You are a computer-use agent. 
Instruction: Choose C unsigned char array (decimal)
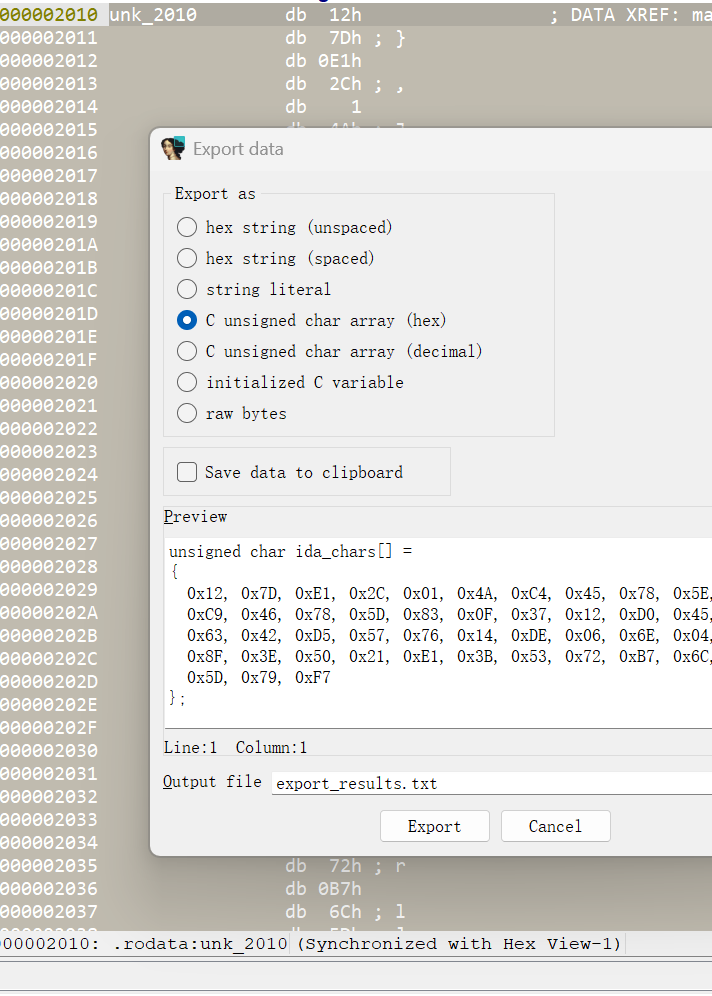click(187, 351)
